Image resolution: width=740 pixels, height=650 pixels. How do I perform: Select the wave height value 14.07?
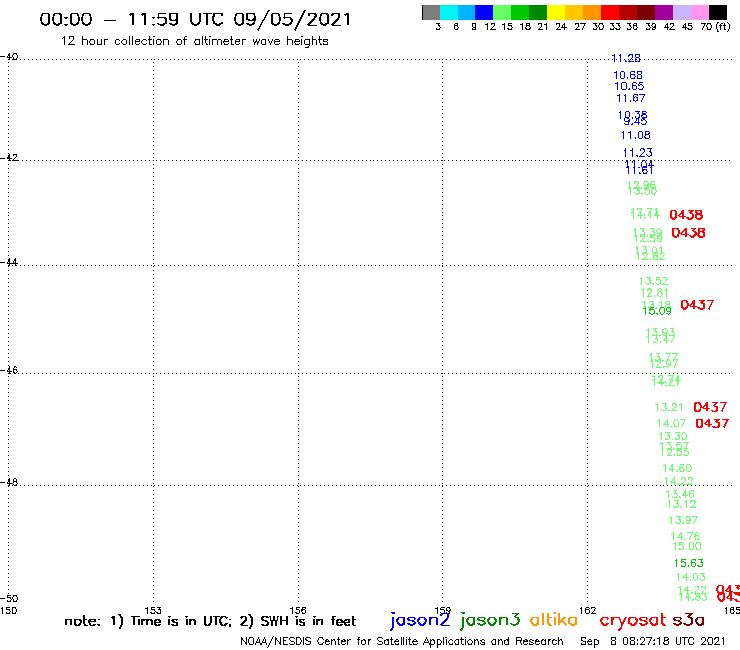[671, 423]
